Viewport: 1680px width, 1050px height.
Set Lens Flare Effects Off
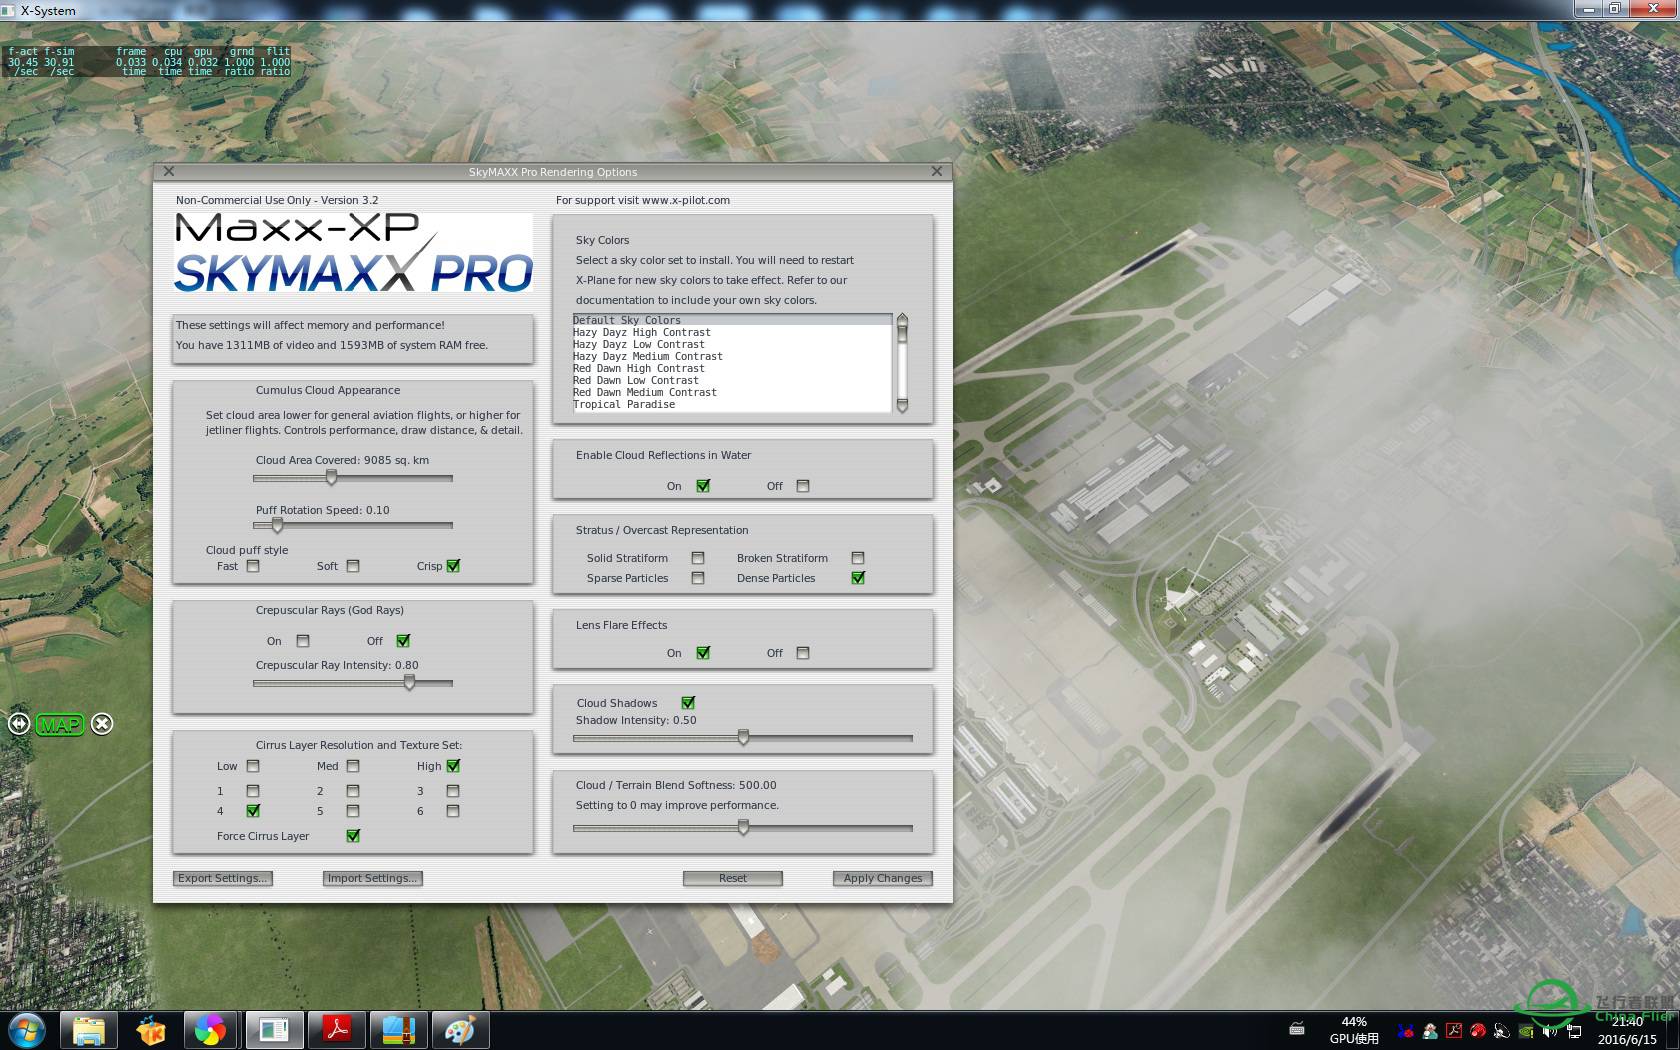point(803,653)
